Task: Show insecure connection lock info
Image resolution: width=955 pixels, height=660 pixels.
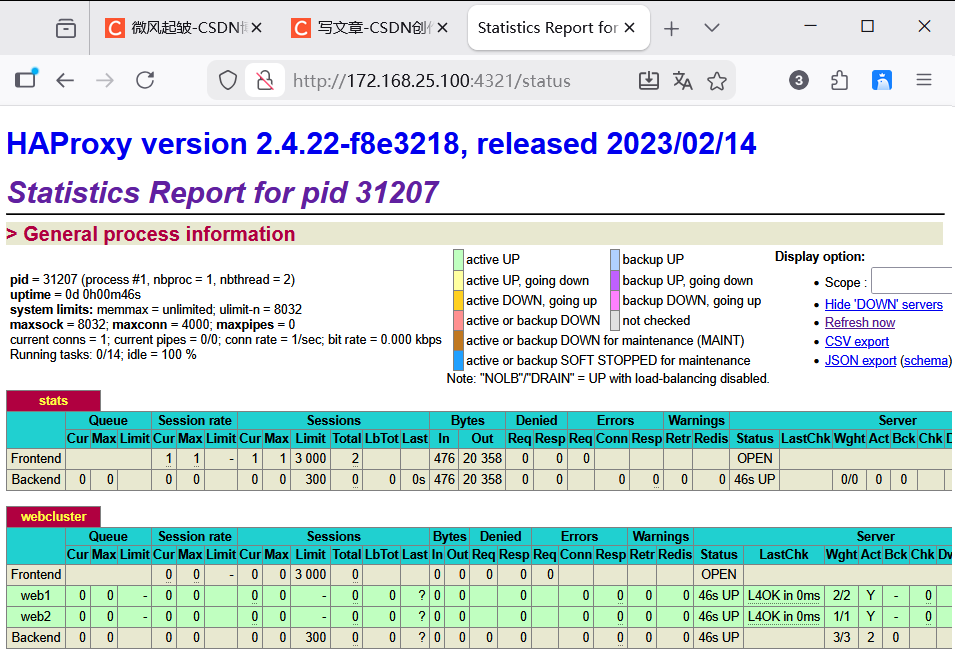Action: [x=265, y=80]
